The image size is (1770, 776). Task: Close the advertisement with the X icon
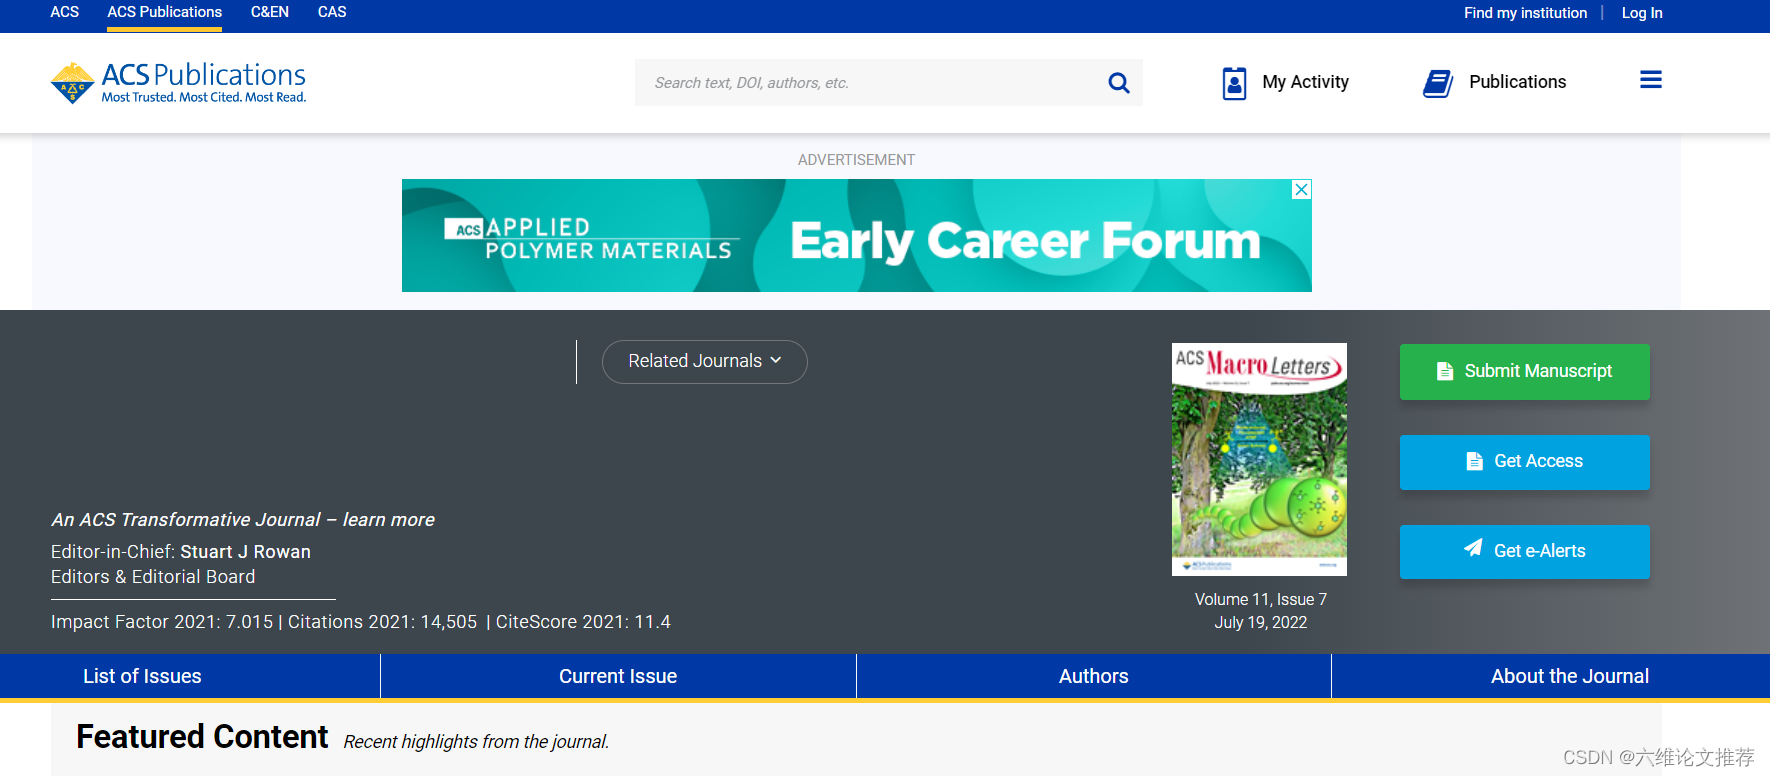coord(1301,190)
